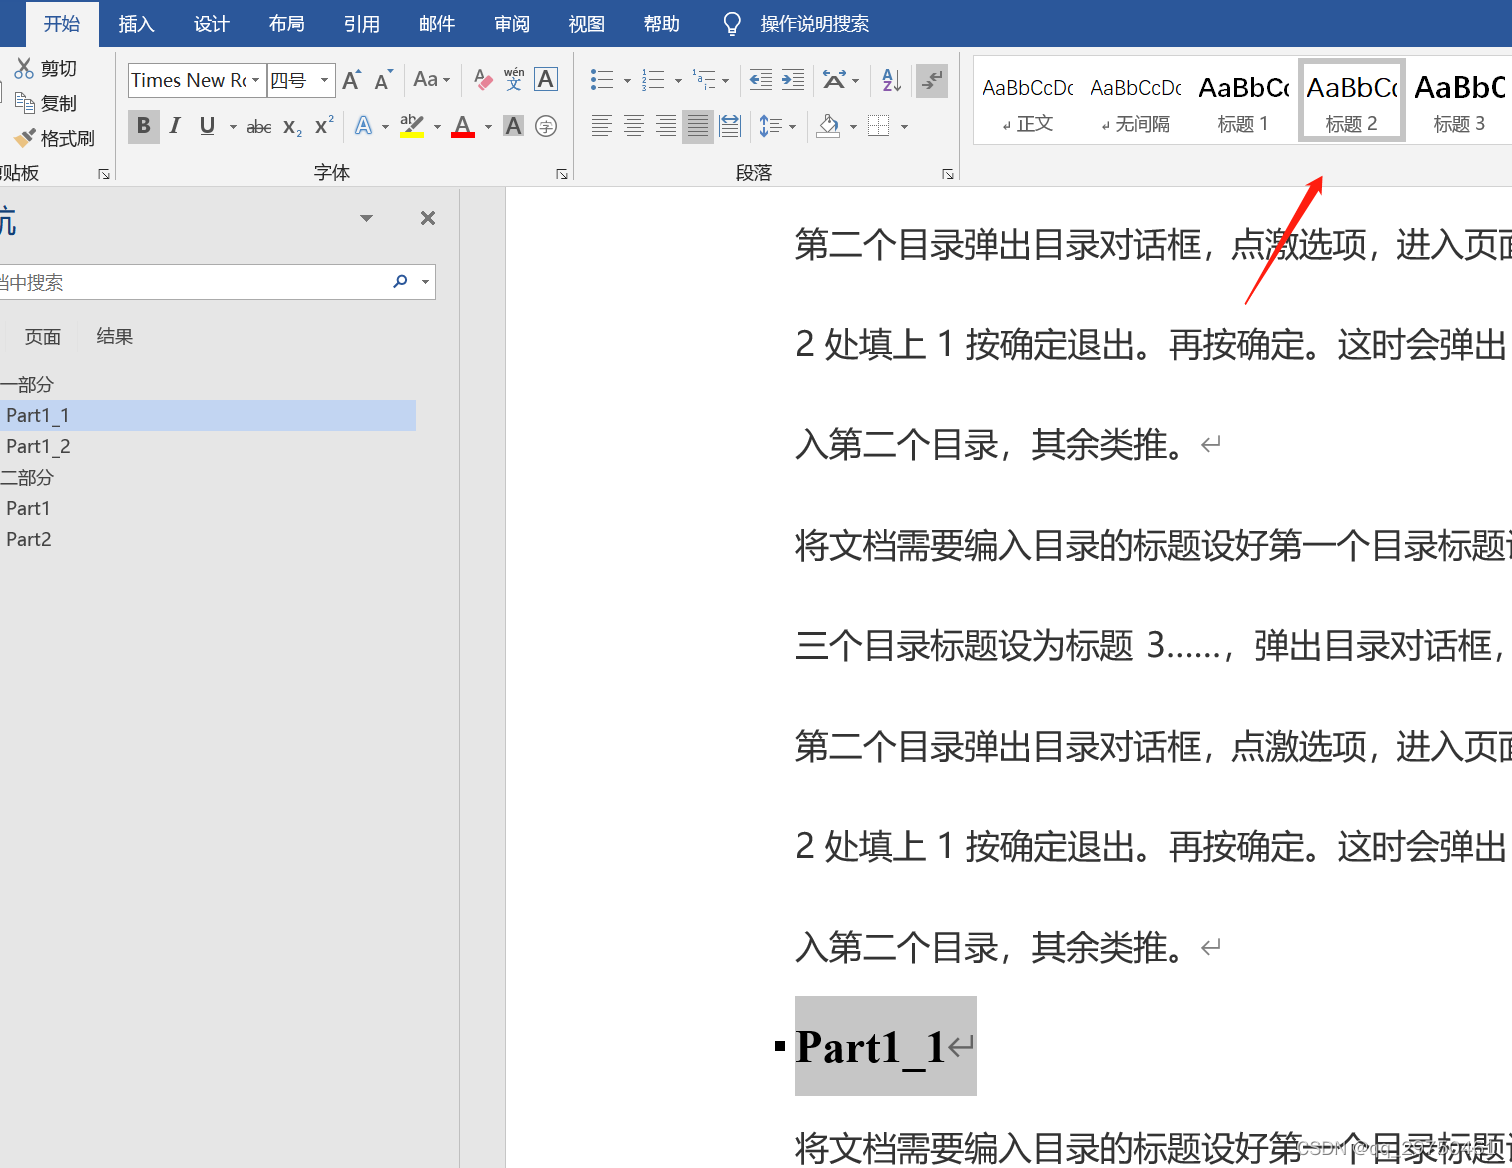This screenshot has height=1168, width=1512.
Task: Center align the text
Action: [634, 126]
